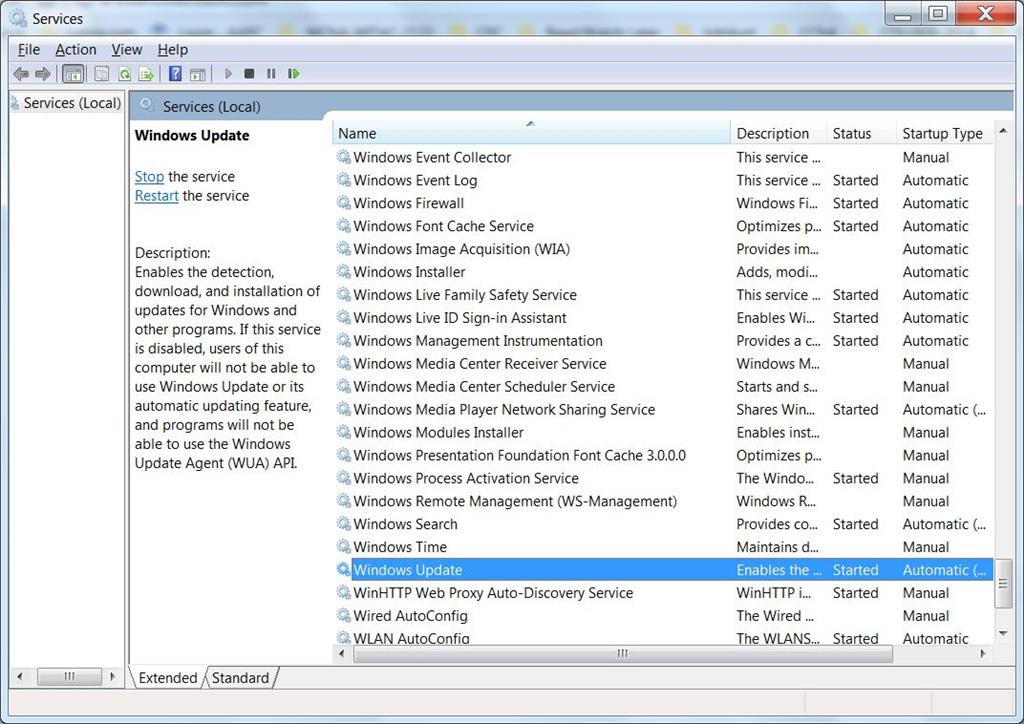The image size is (1024, 724).
Task: Select Windows Management Instrumentation service
Action: (x=663, y=340)
